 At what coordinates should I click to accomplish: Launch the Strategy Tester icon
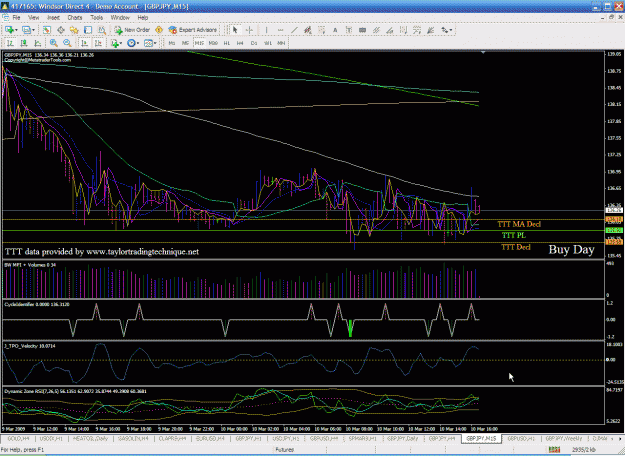coord(102,30)
